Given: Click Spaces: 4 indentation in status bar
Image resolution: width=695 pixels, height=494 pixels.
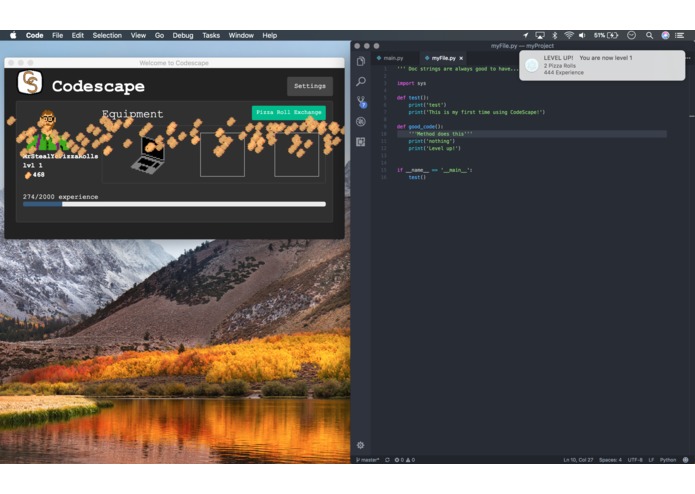Looking at the screenshot, I should tap(610, 460).
